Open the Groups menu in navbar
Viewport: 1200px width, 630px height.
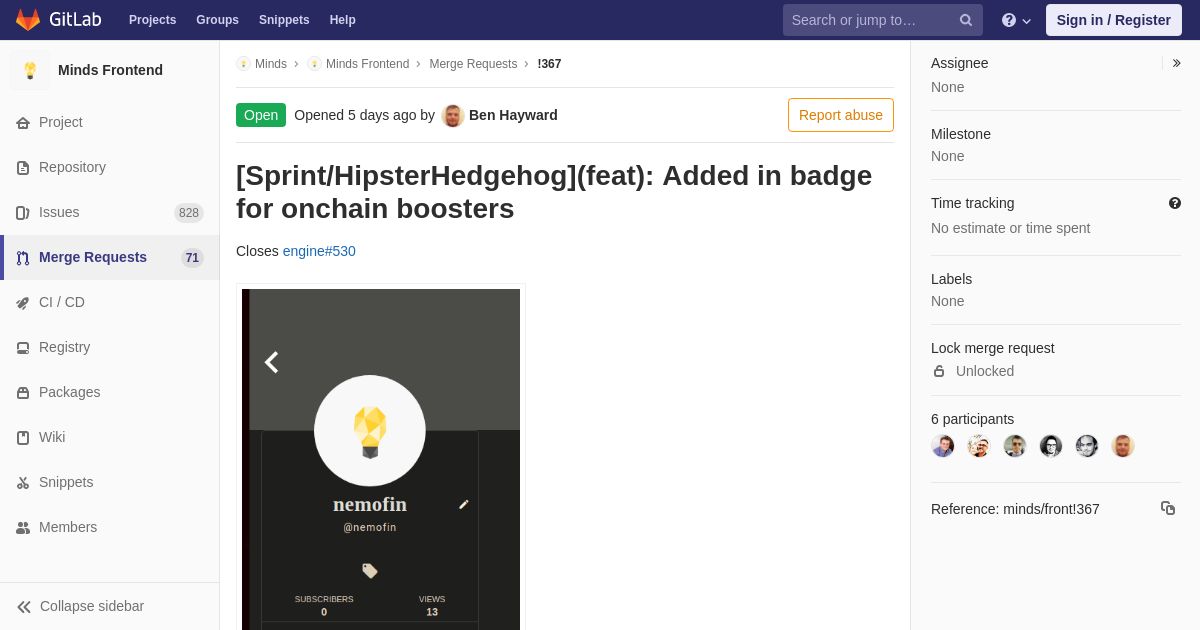click(217, 20)
